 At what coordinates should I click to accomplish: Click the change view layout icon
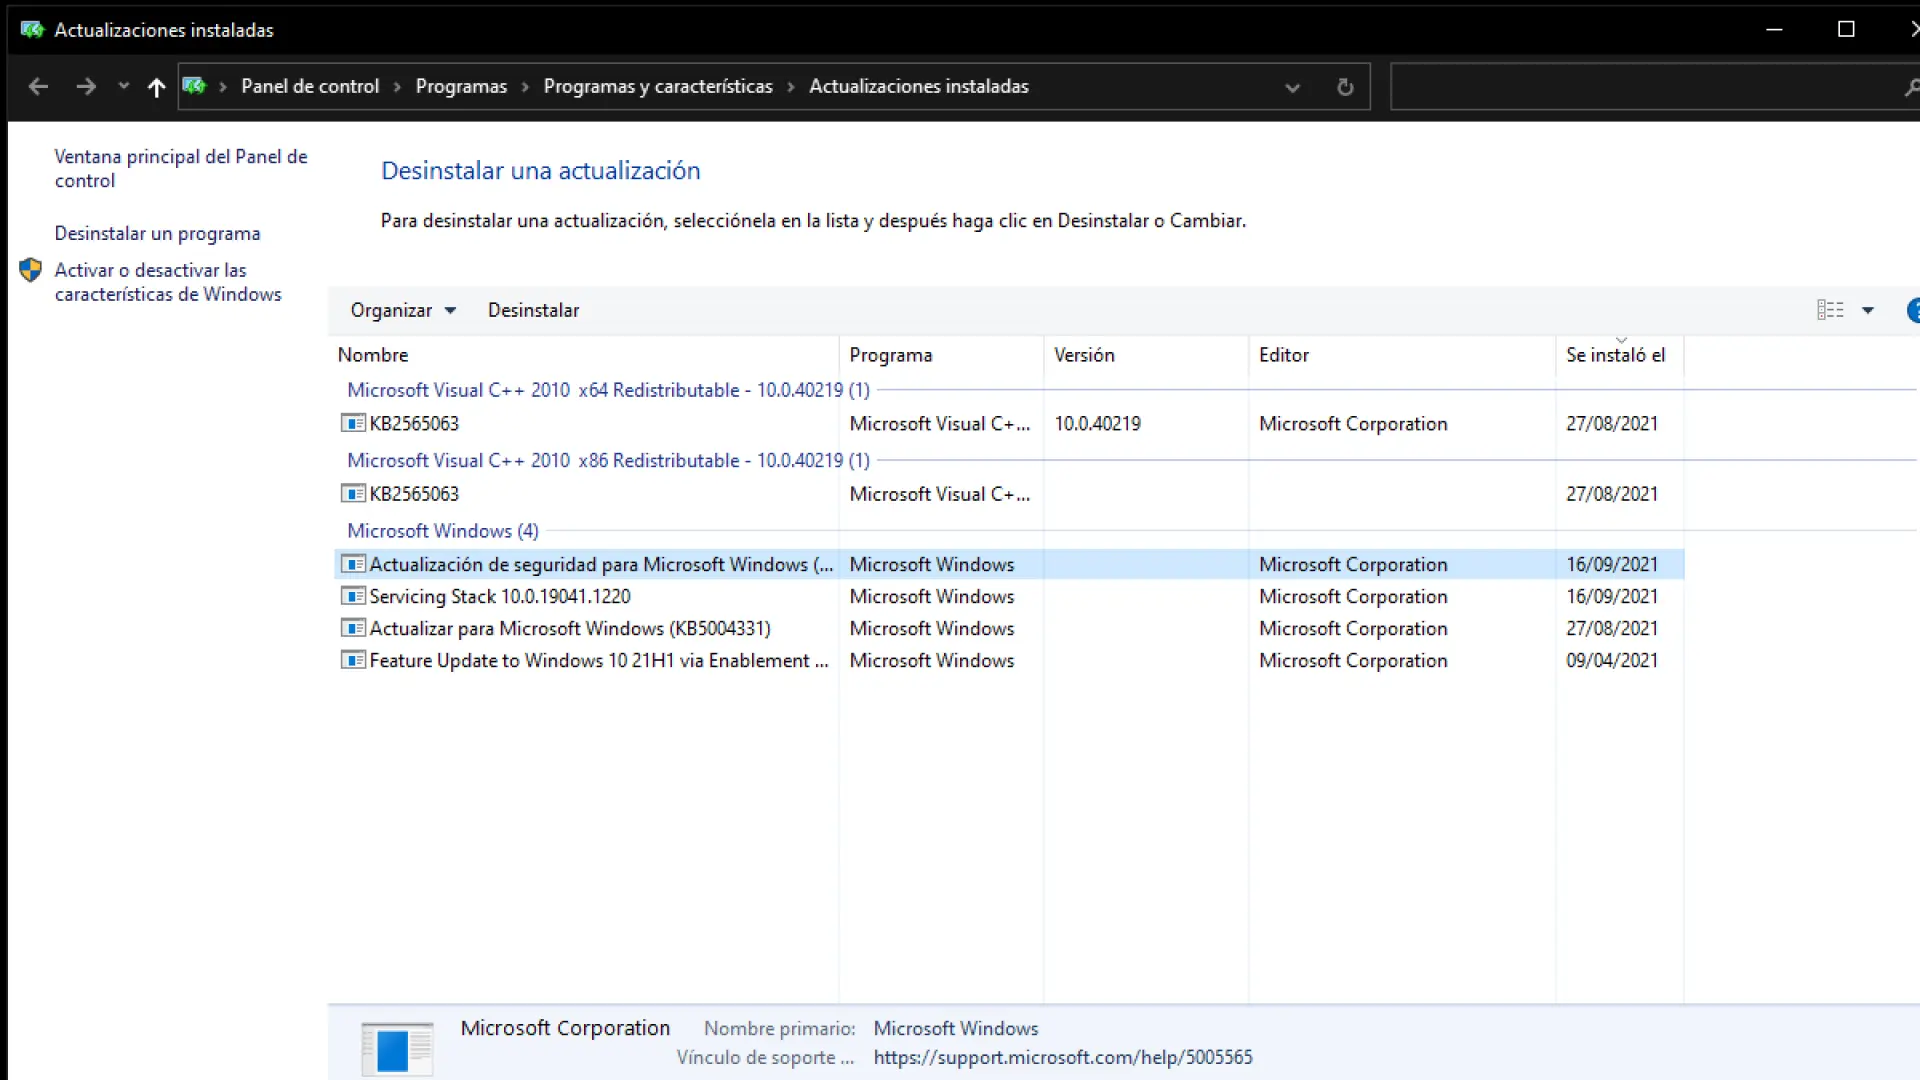click(1830, 310)
